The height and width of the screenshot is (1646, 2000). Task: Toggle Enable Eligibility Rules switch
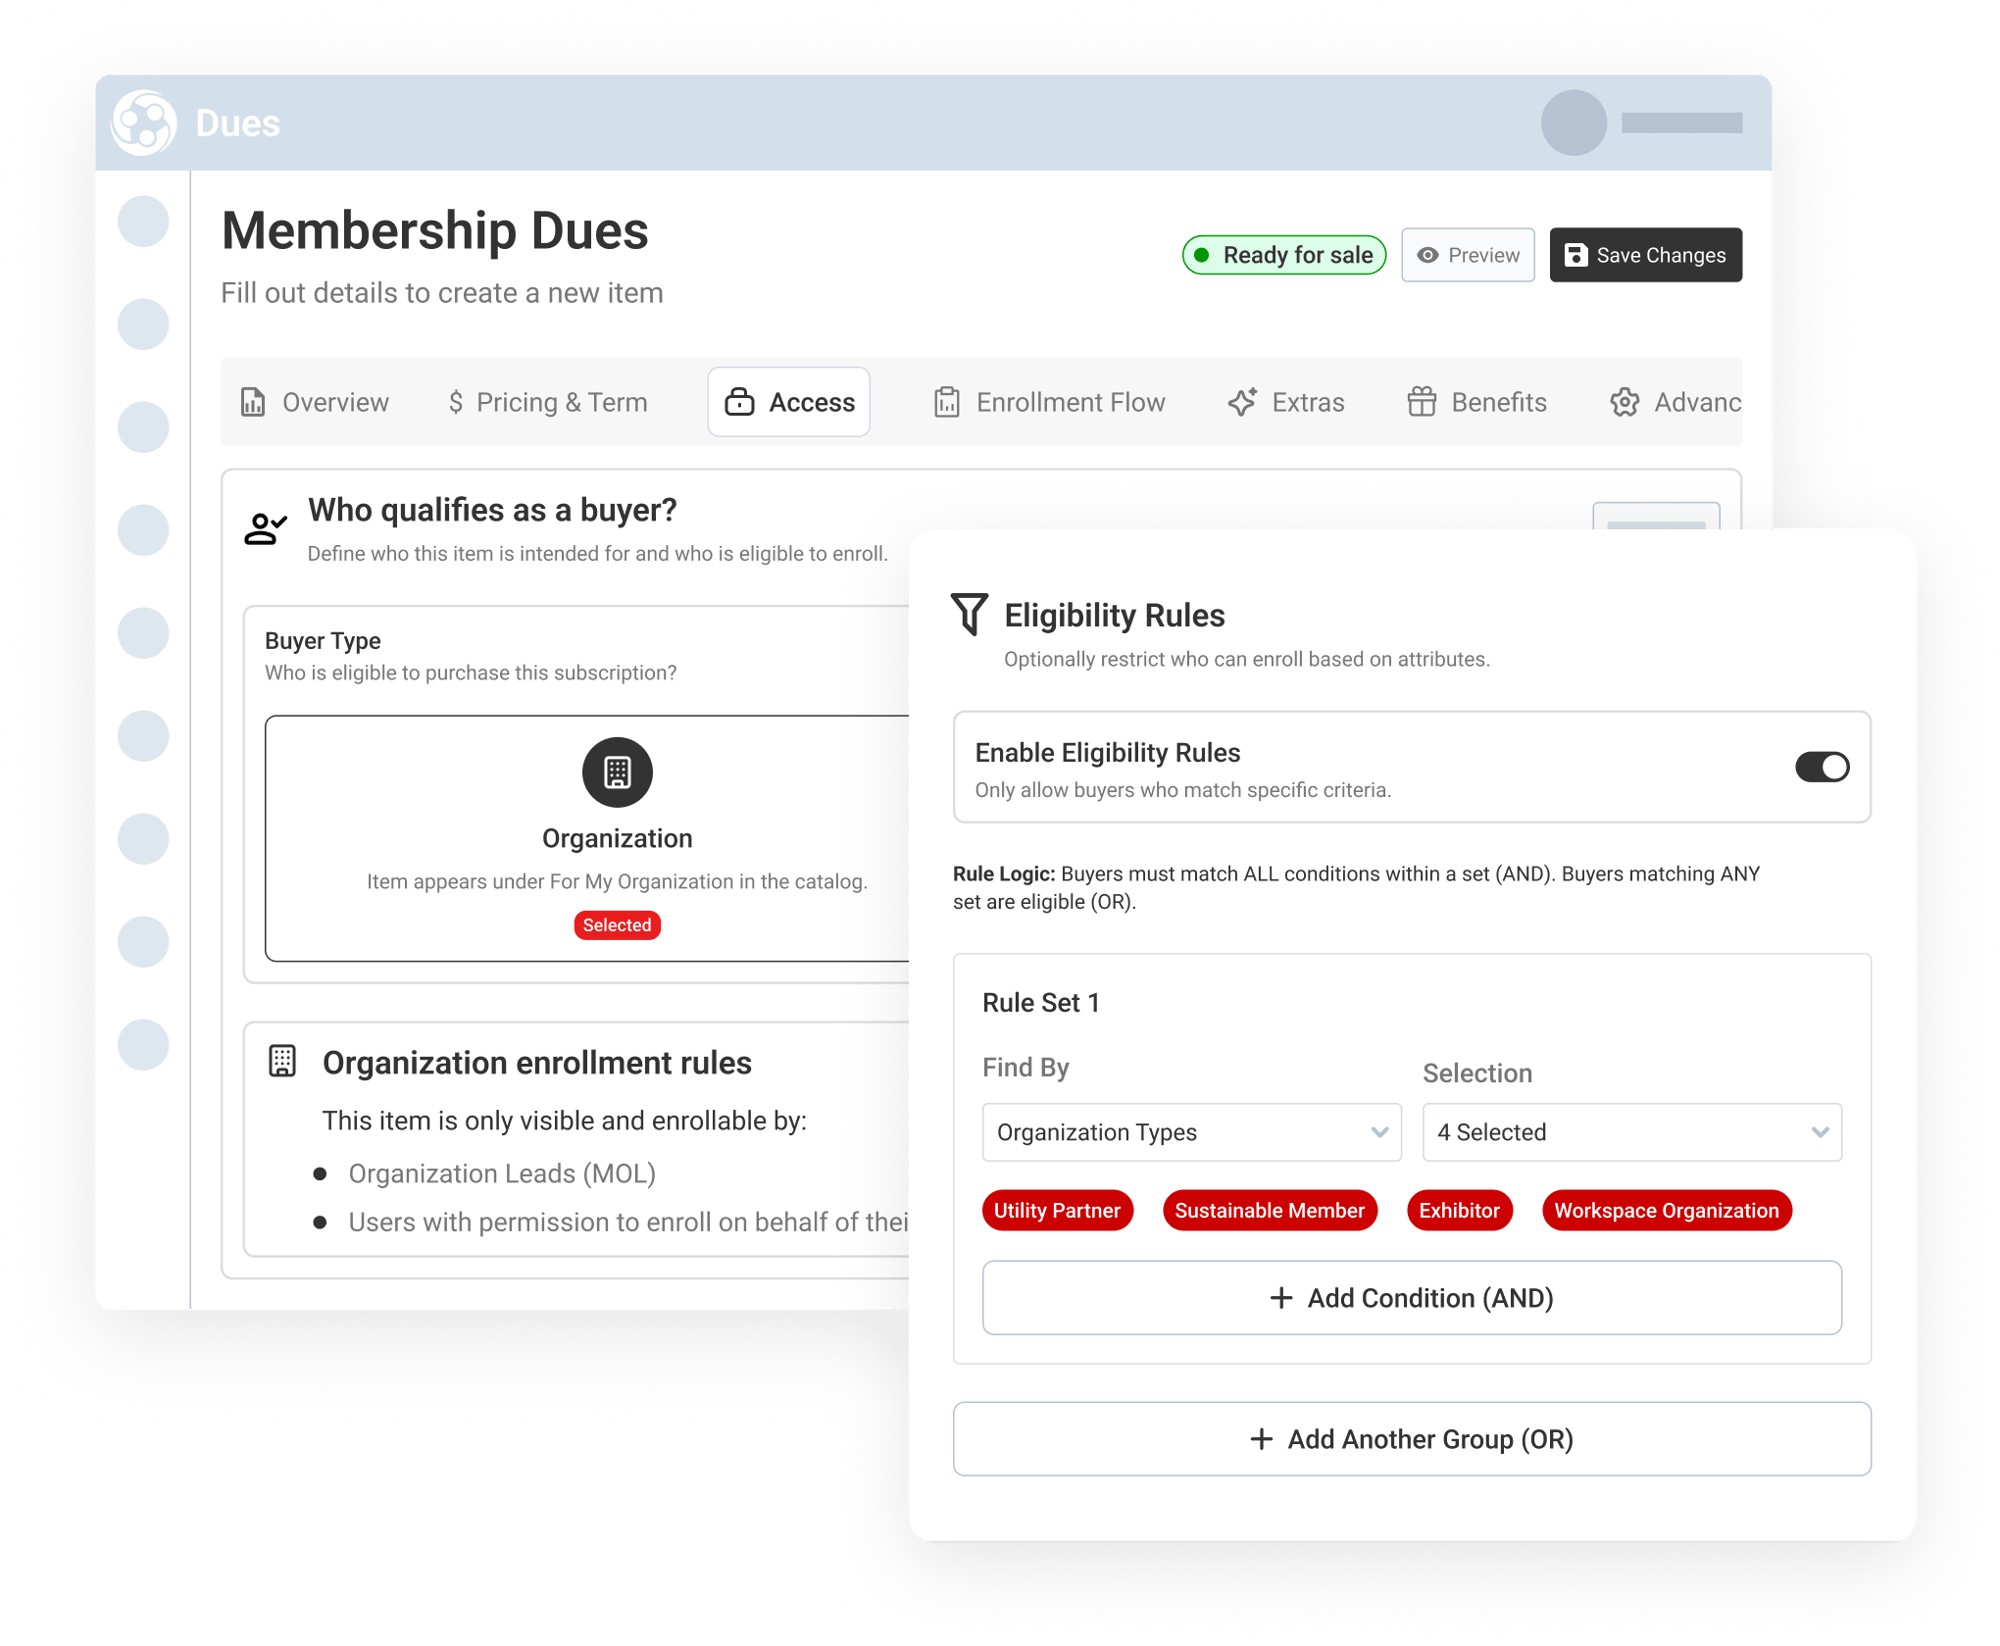(1821, 767)
